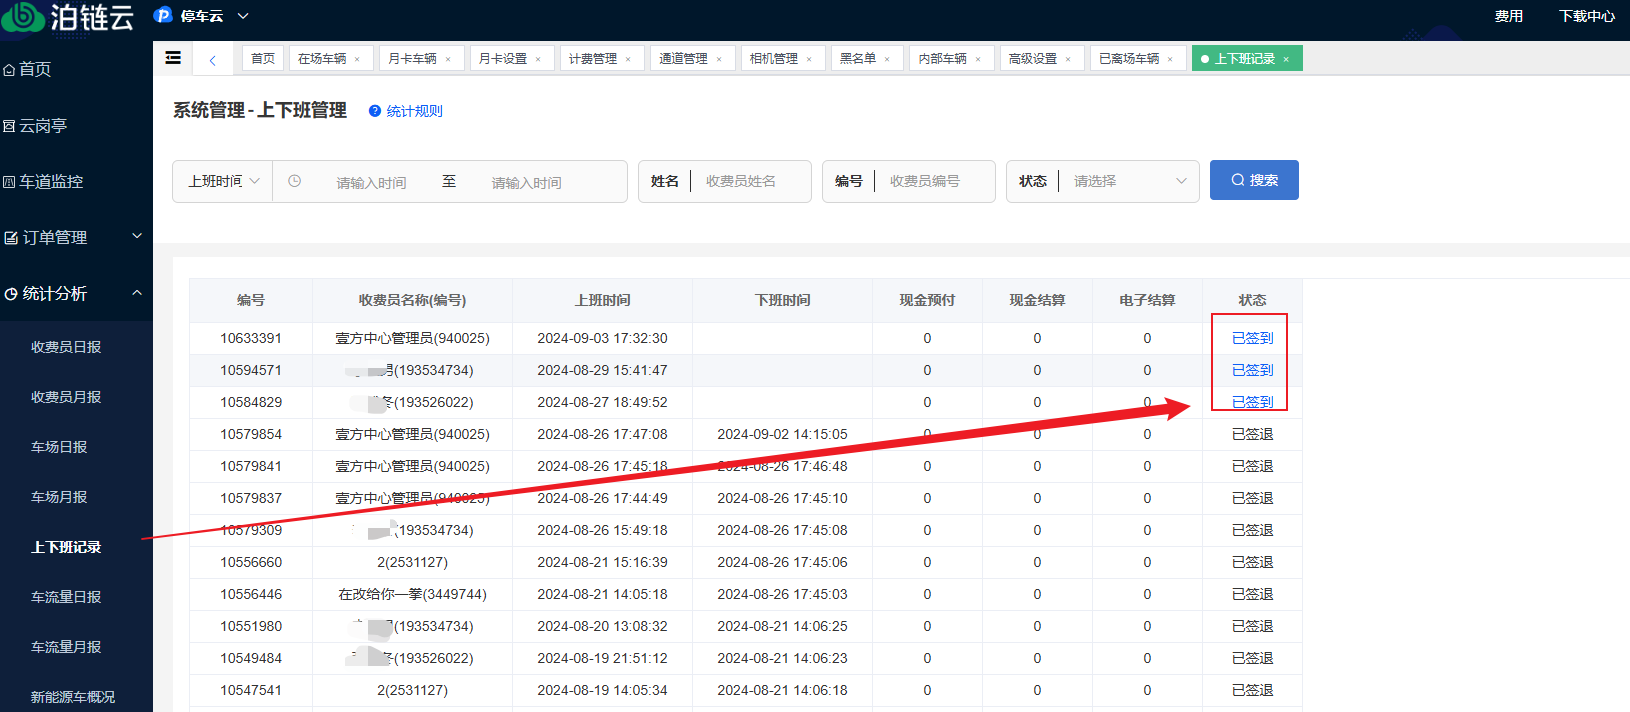Click the 收费员姓名 name input field
Image resolution: width=1630 pixels, height=712 pixels.
click(750, 181)
